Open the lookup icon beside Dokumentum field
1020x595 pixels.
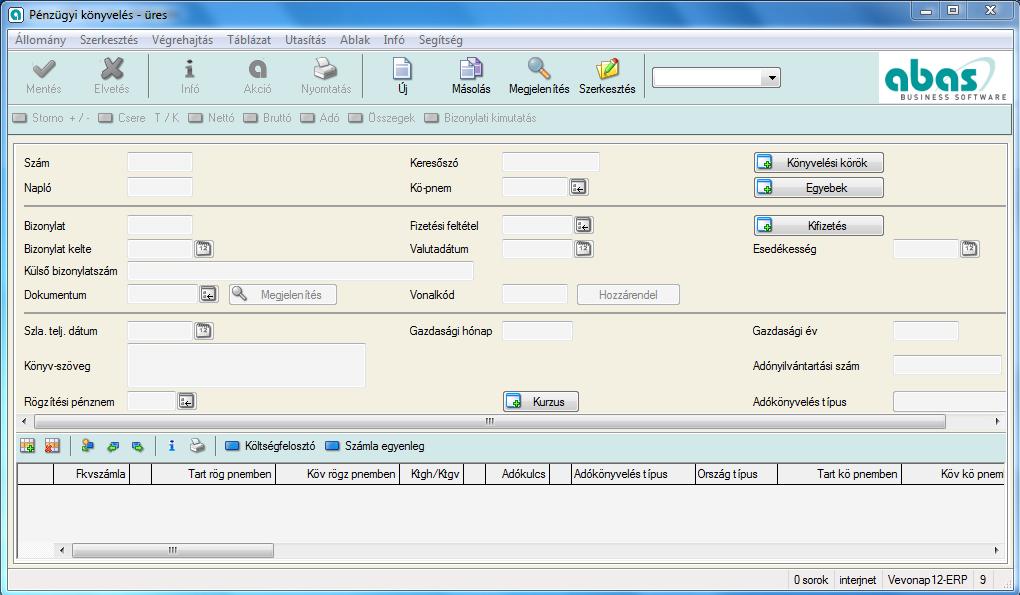(x=209, y=295)
